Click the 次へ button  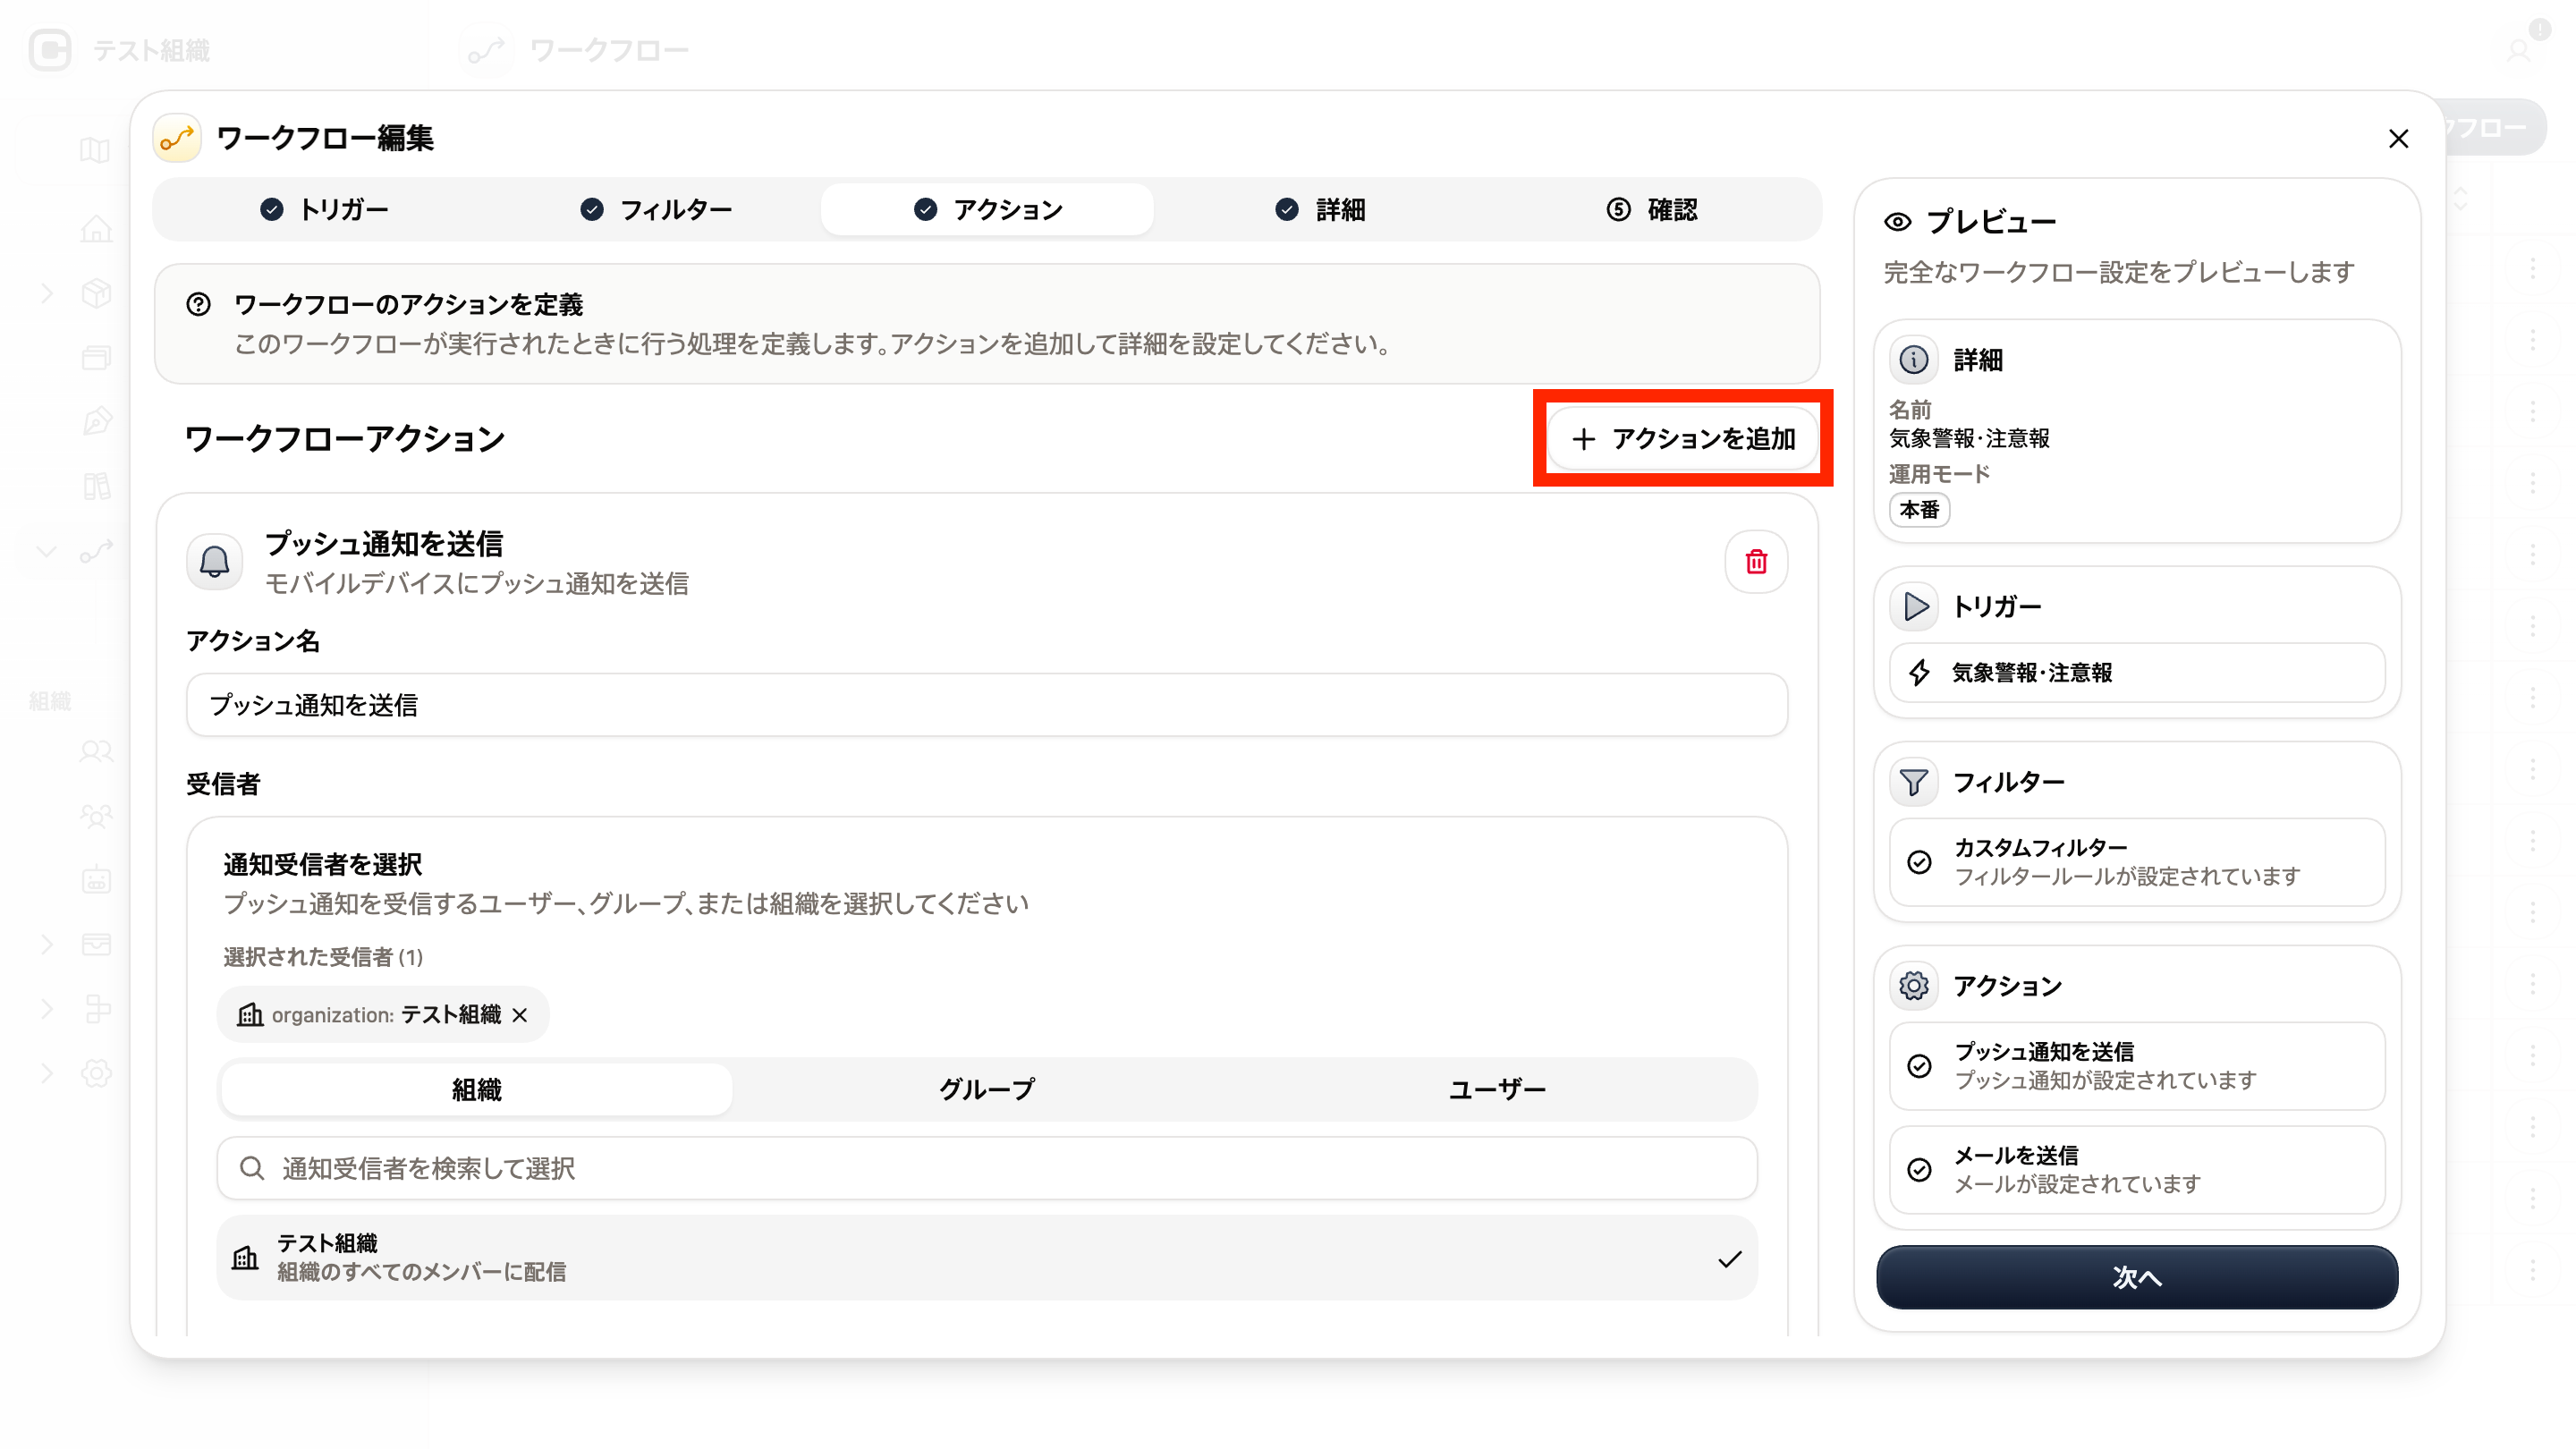[x=2137, y=1277]
